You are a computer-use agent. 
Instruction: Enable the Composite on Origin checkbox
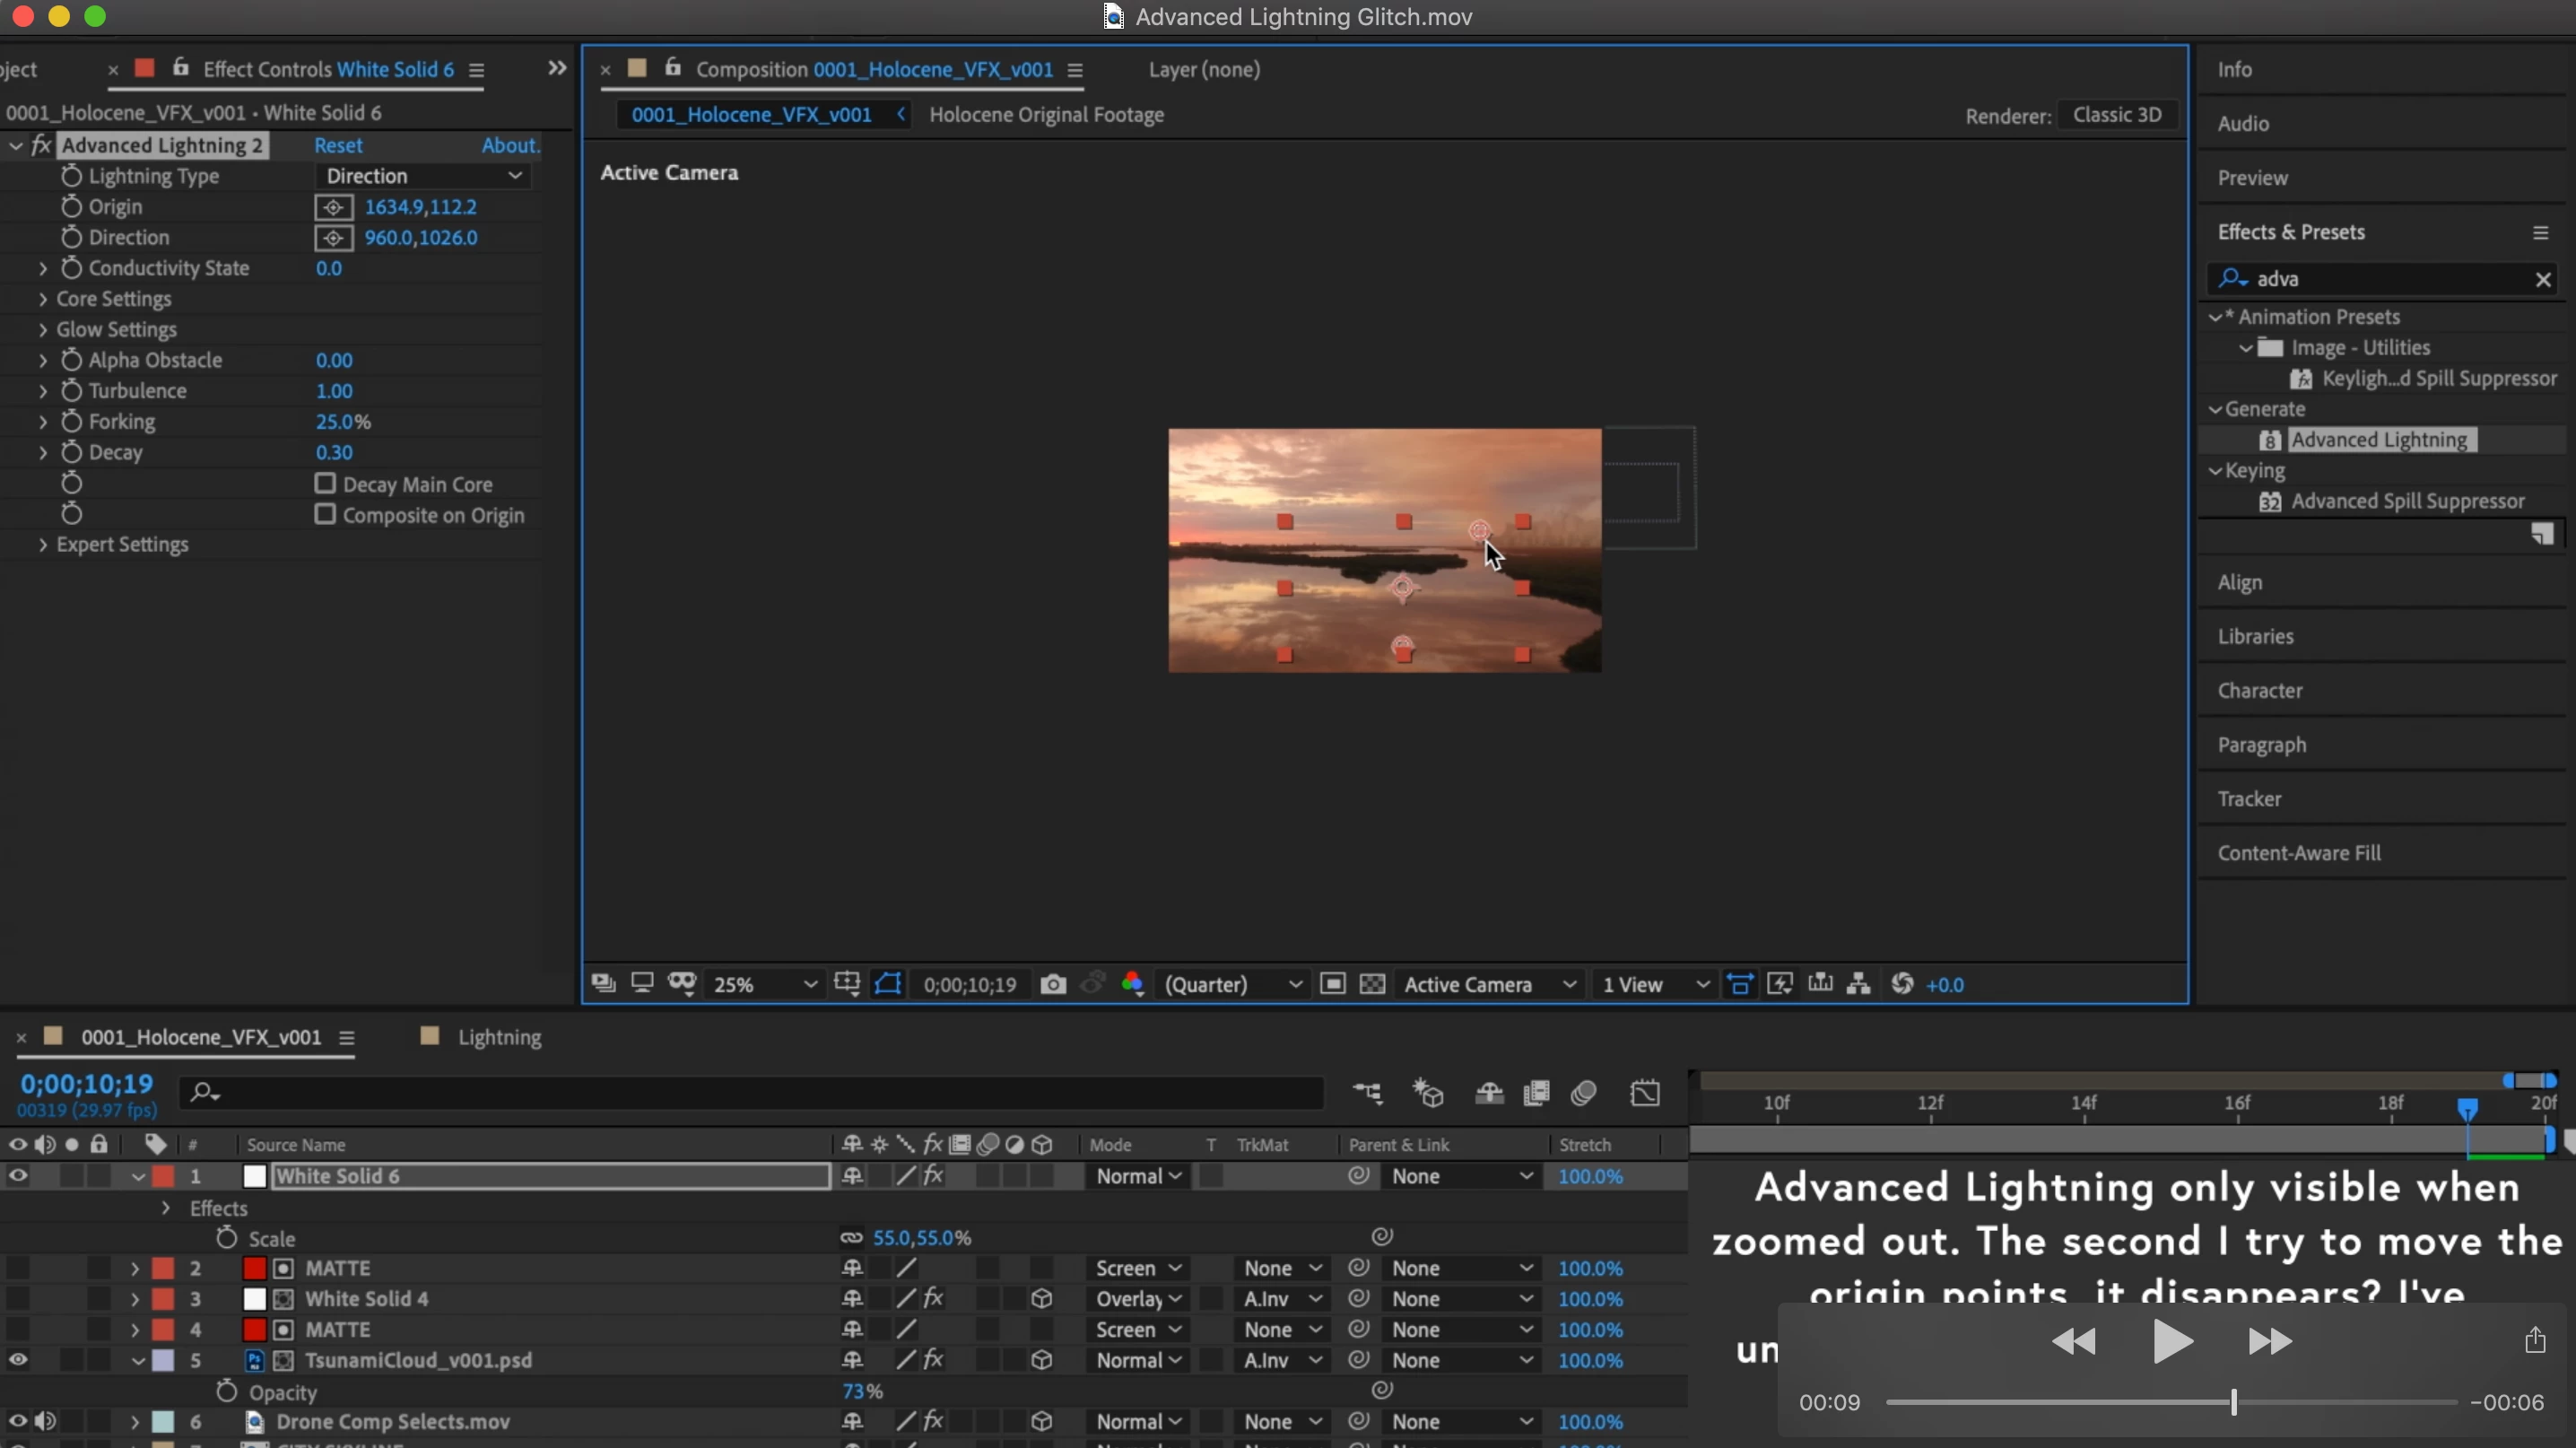coord(325,514)
